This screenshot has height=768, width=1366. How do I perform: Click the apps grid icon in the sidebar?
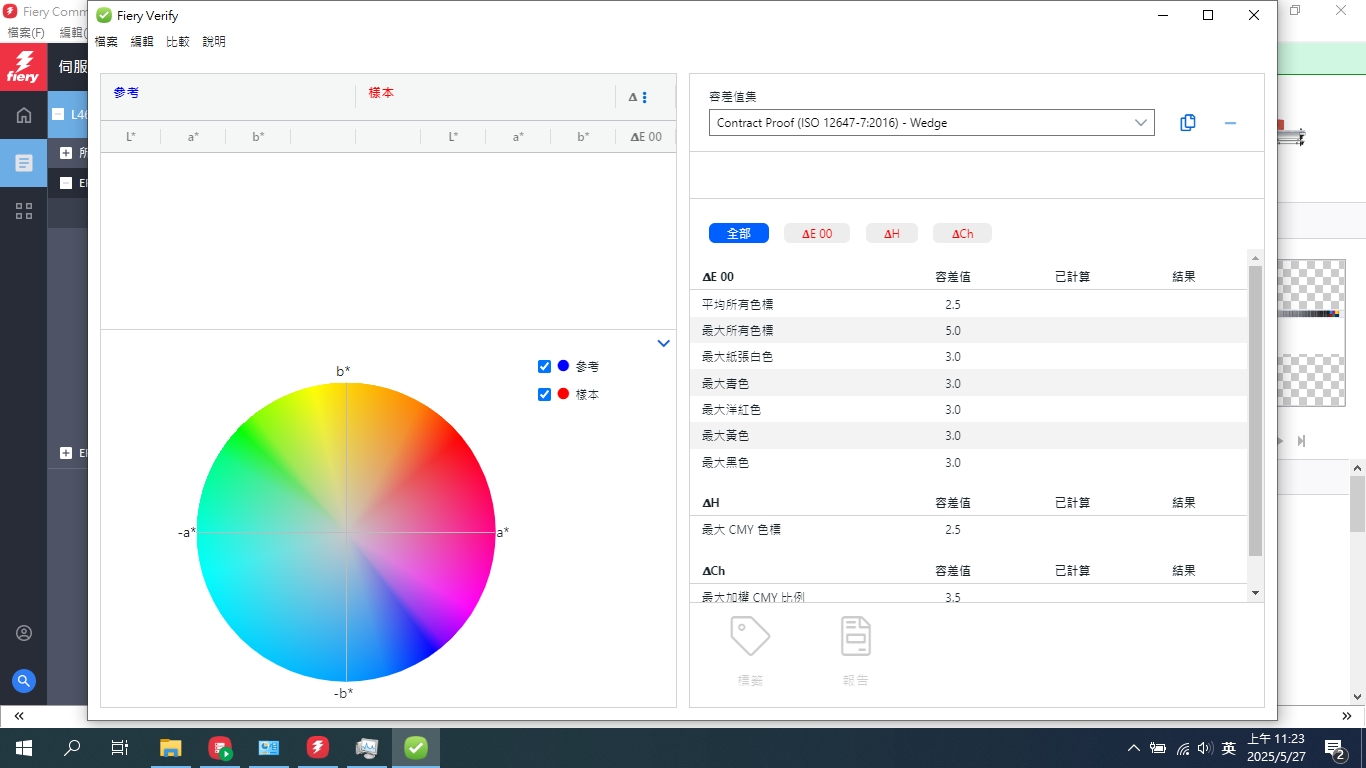pos(22,210)
